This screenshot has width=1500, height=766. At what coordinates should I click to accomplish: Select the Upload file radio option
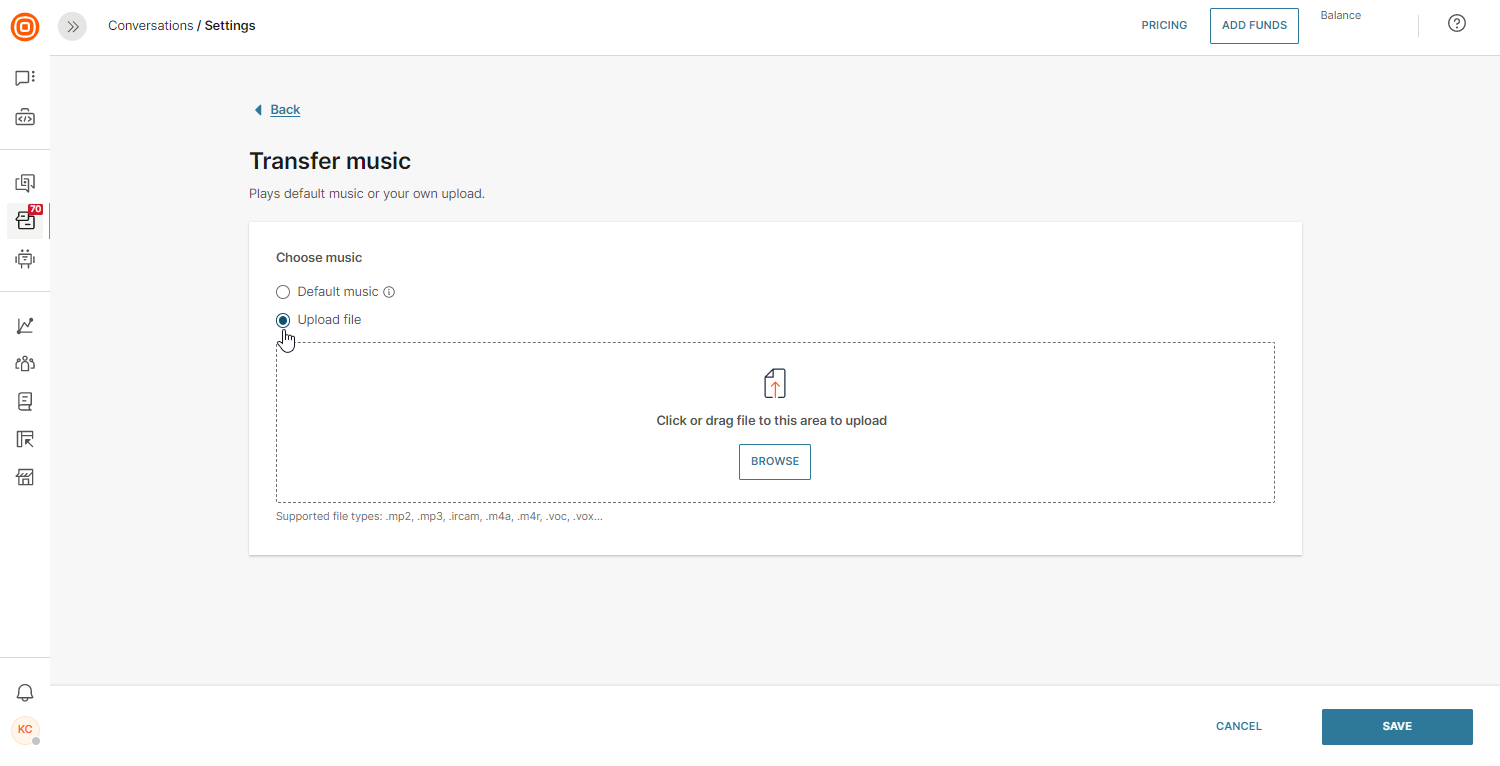click(x=283, y=320)
